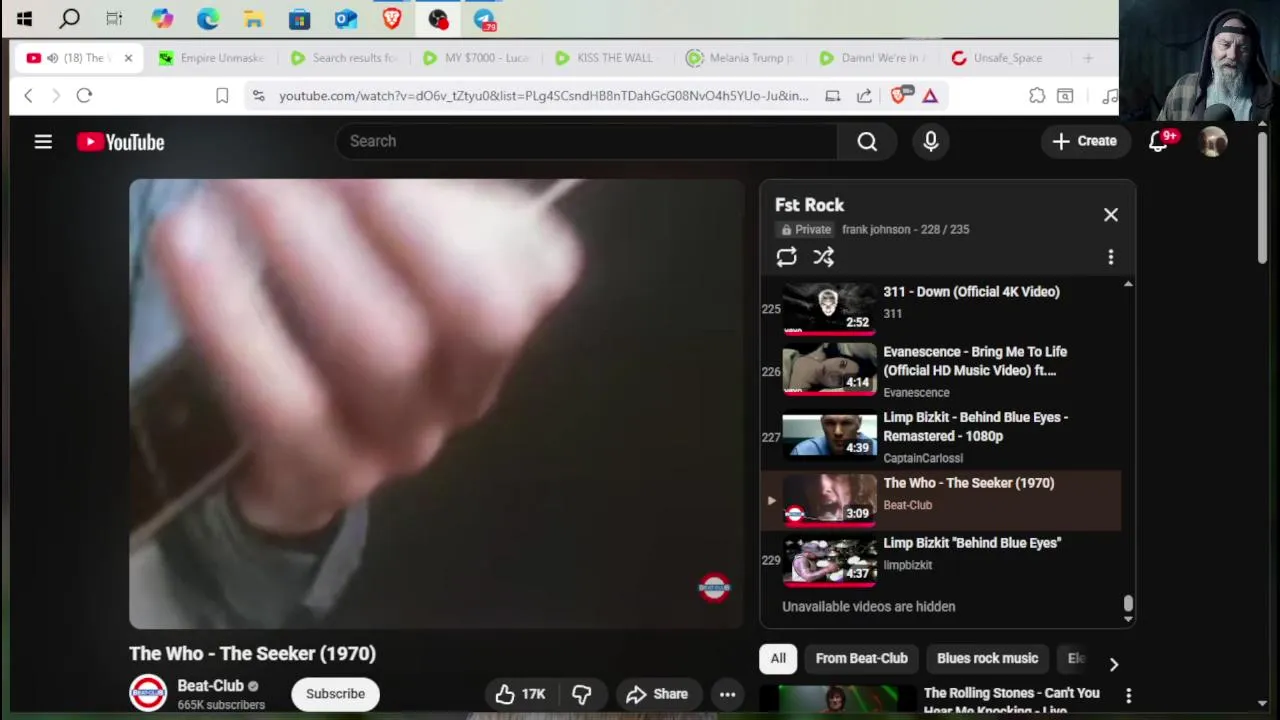The height and width of the screenshot is (720, 1280).
Task: Open Outlook from taskbar
Action: point(346,19)
